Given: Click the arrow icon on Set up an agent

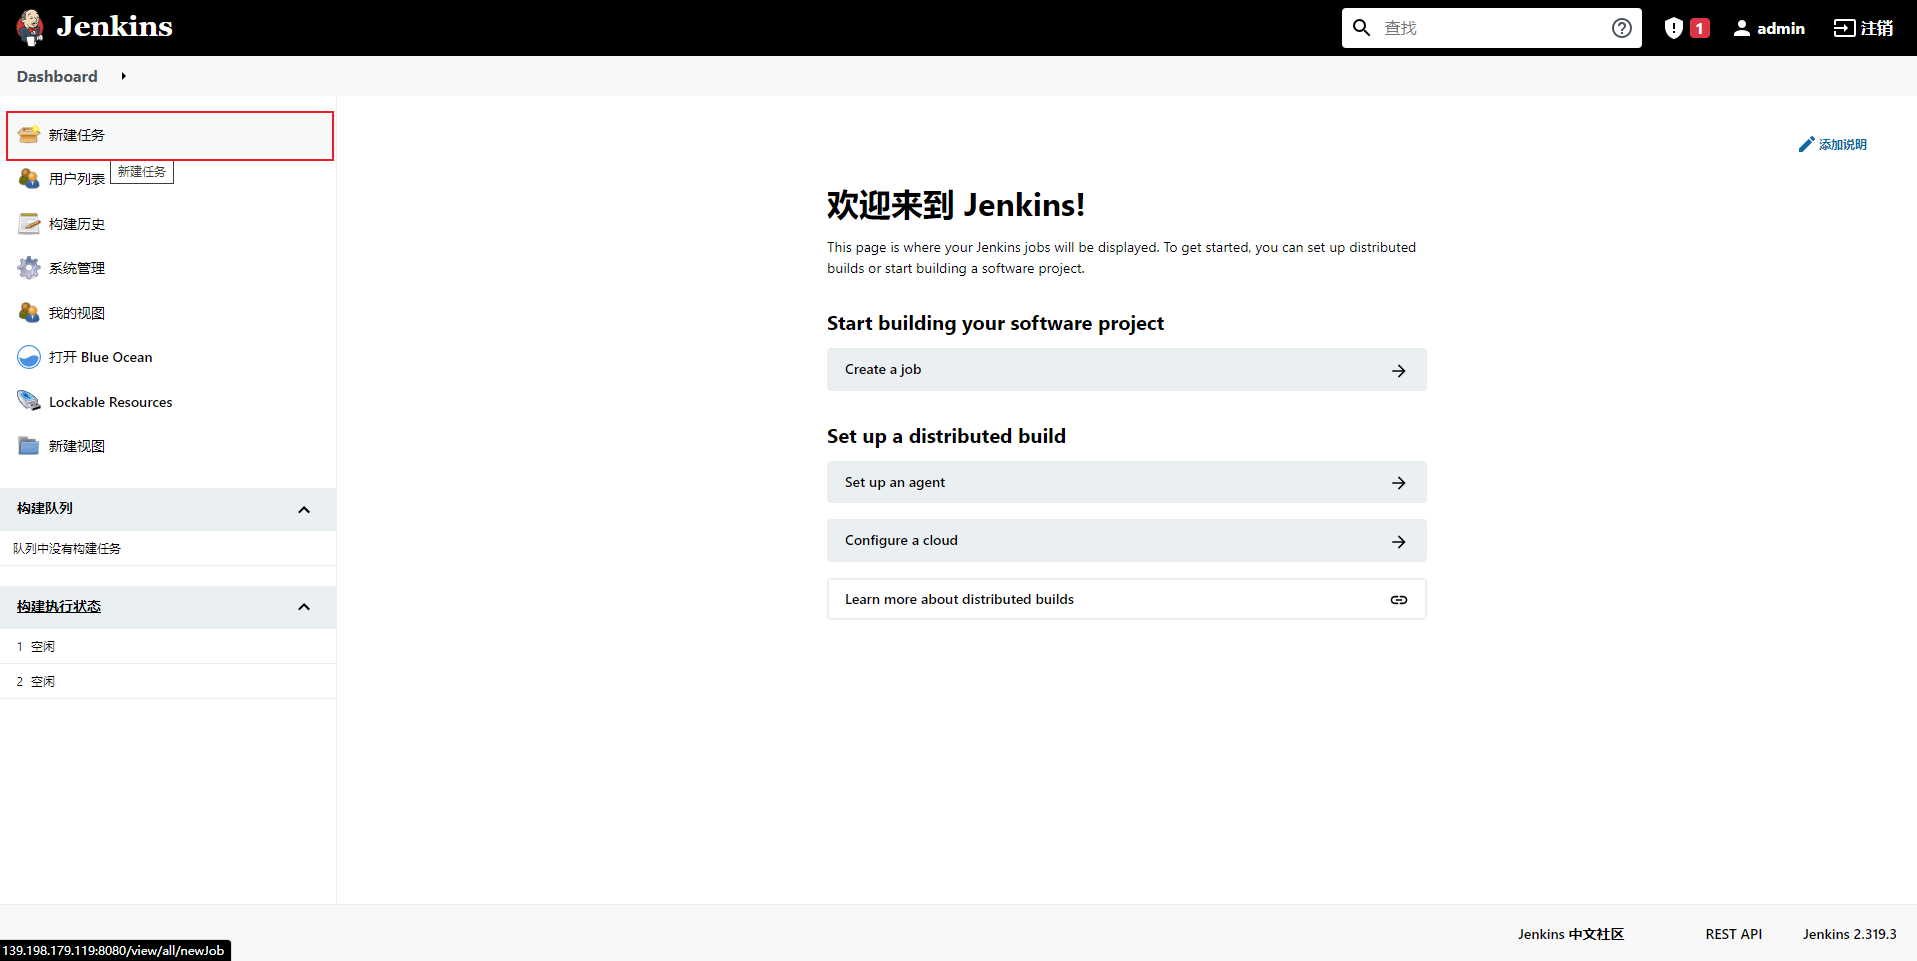Looking at the screenshot, I should (1399, 483).
